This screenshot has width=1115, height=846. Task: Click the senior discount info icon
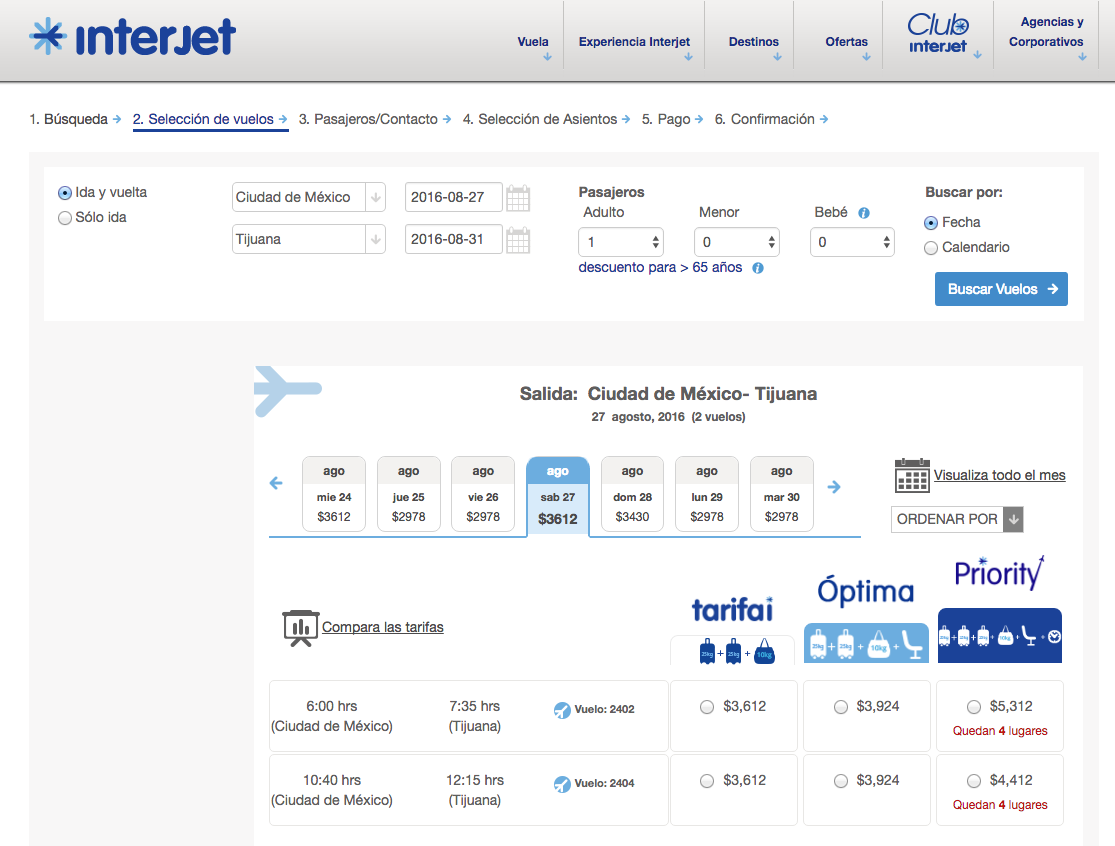(758, 268)
